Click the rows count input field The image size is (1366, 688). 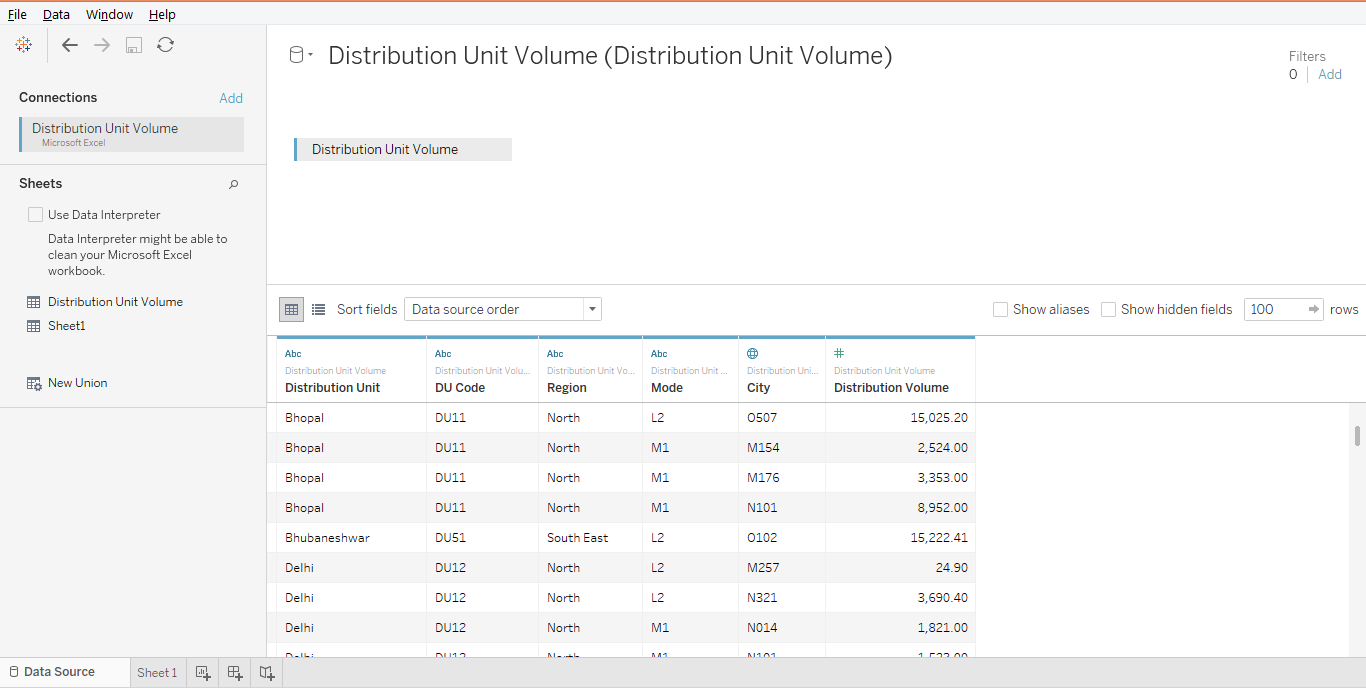pyautogui.click(x=1274, y=310)
